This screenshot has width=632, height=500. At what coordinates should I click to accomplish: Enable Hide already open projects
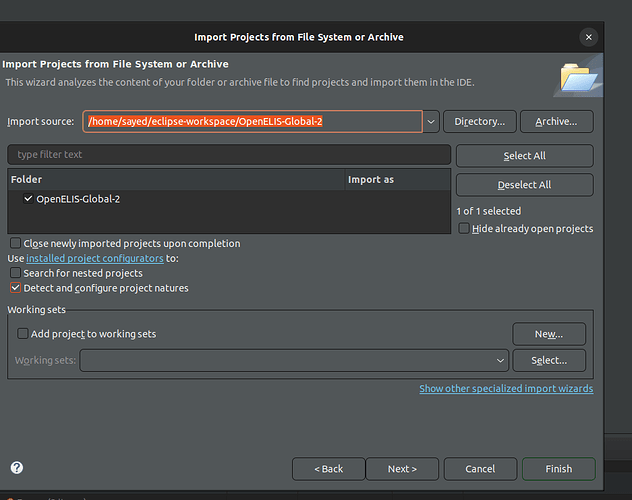click(464, 229)
